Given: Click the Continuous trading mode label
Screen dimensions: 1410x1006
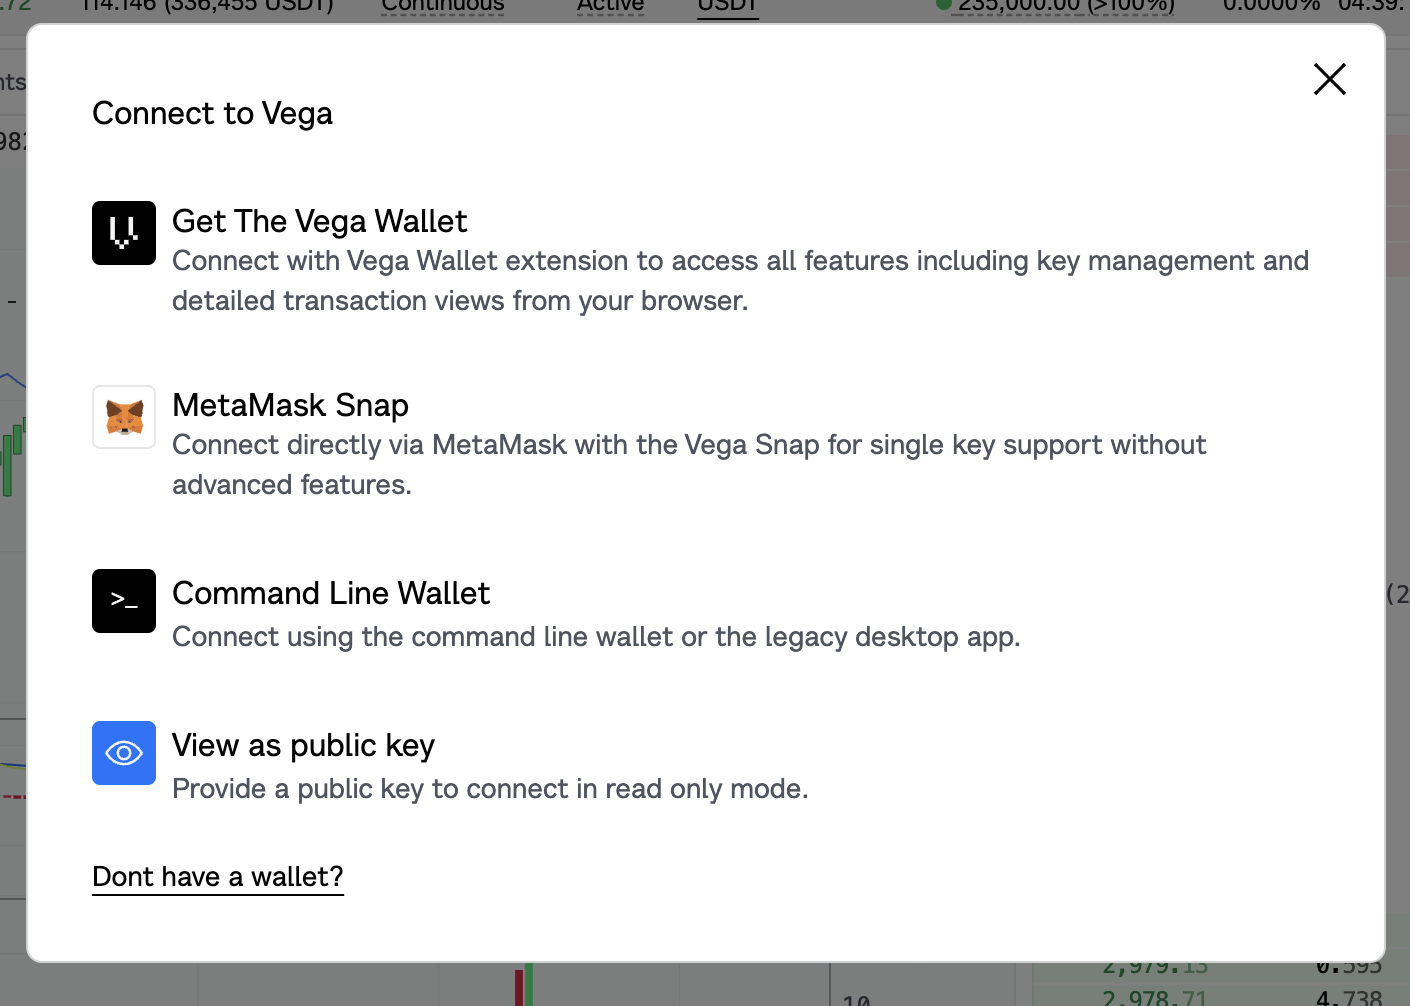Looking at the screenshot, I should [x=443, y=7].
